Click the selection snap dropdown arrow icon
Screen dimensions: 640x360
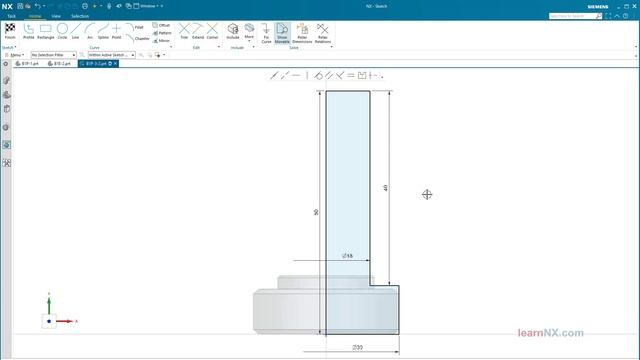[x=164, y=55]
